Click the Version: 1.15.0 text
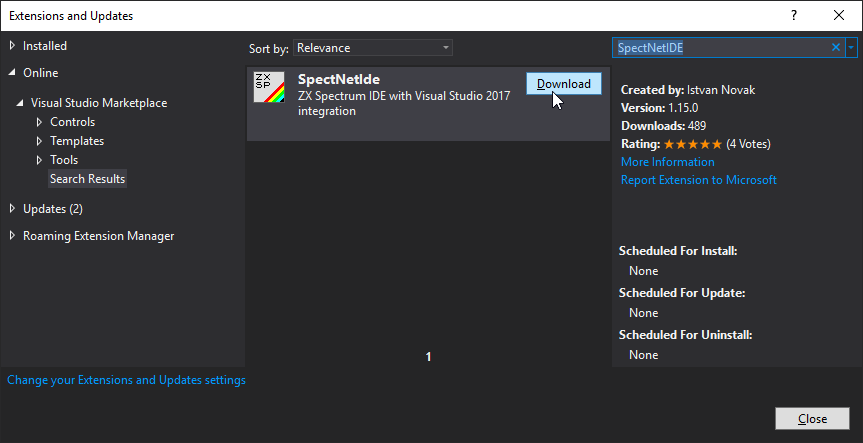 659,108
